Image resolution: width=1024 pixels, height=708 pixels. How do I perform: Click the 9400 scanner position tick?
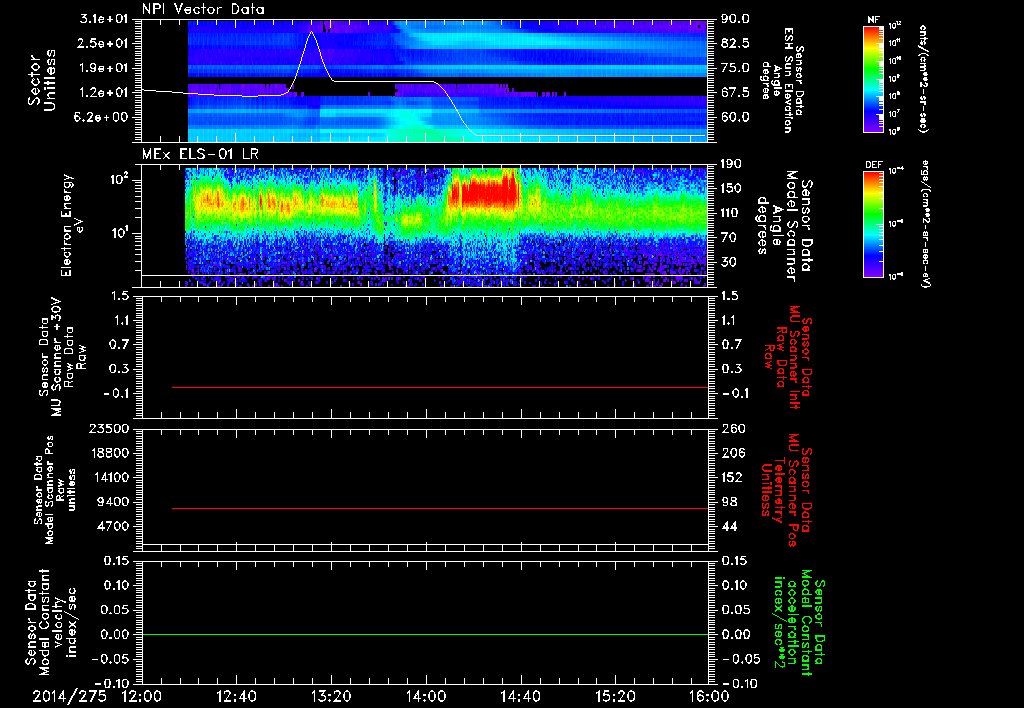point(113,502)
